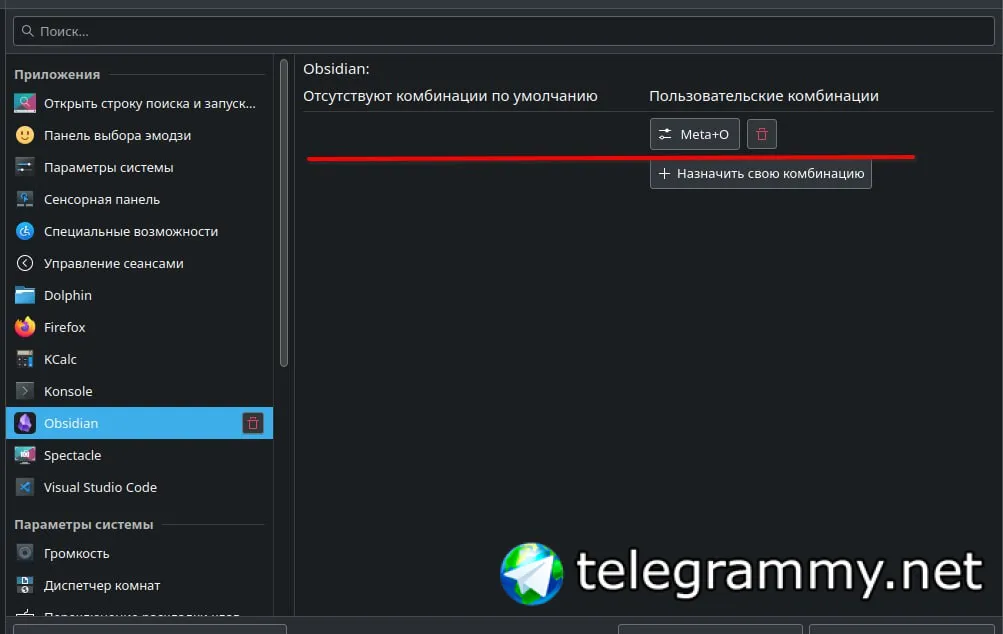Click the Spectacle screenshot icon
Screen dimensions: 1003x634
[x=25, y=455]
